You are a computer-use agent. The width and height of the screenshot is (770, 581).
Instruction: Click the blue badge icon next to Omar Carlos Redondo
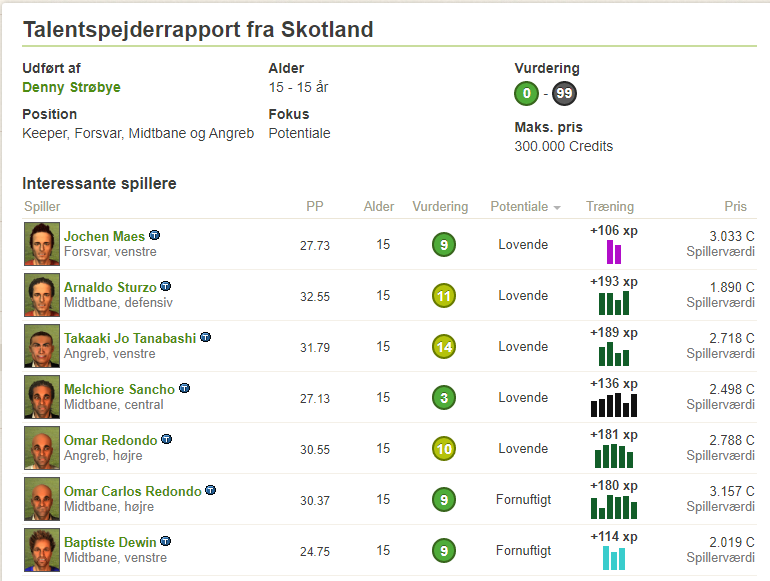[x=210, y=490]
